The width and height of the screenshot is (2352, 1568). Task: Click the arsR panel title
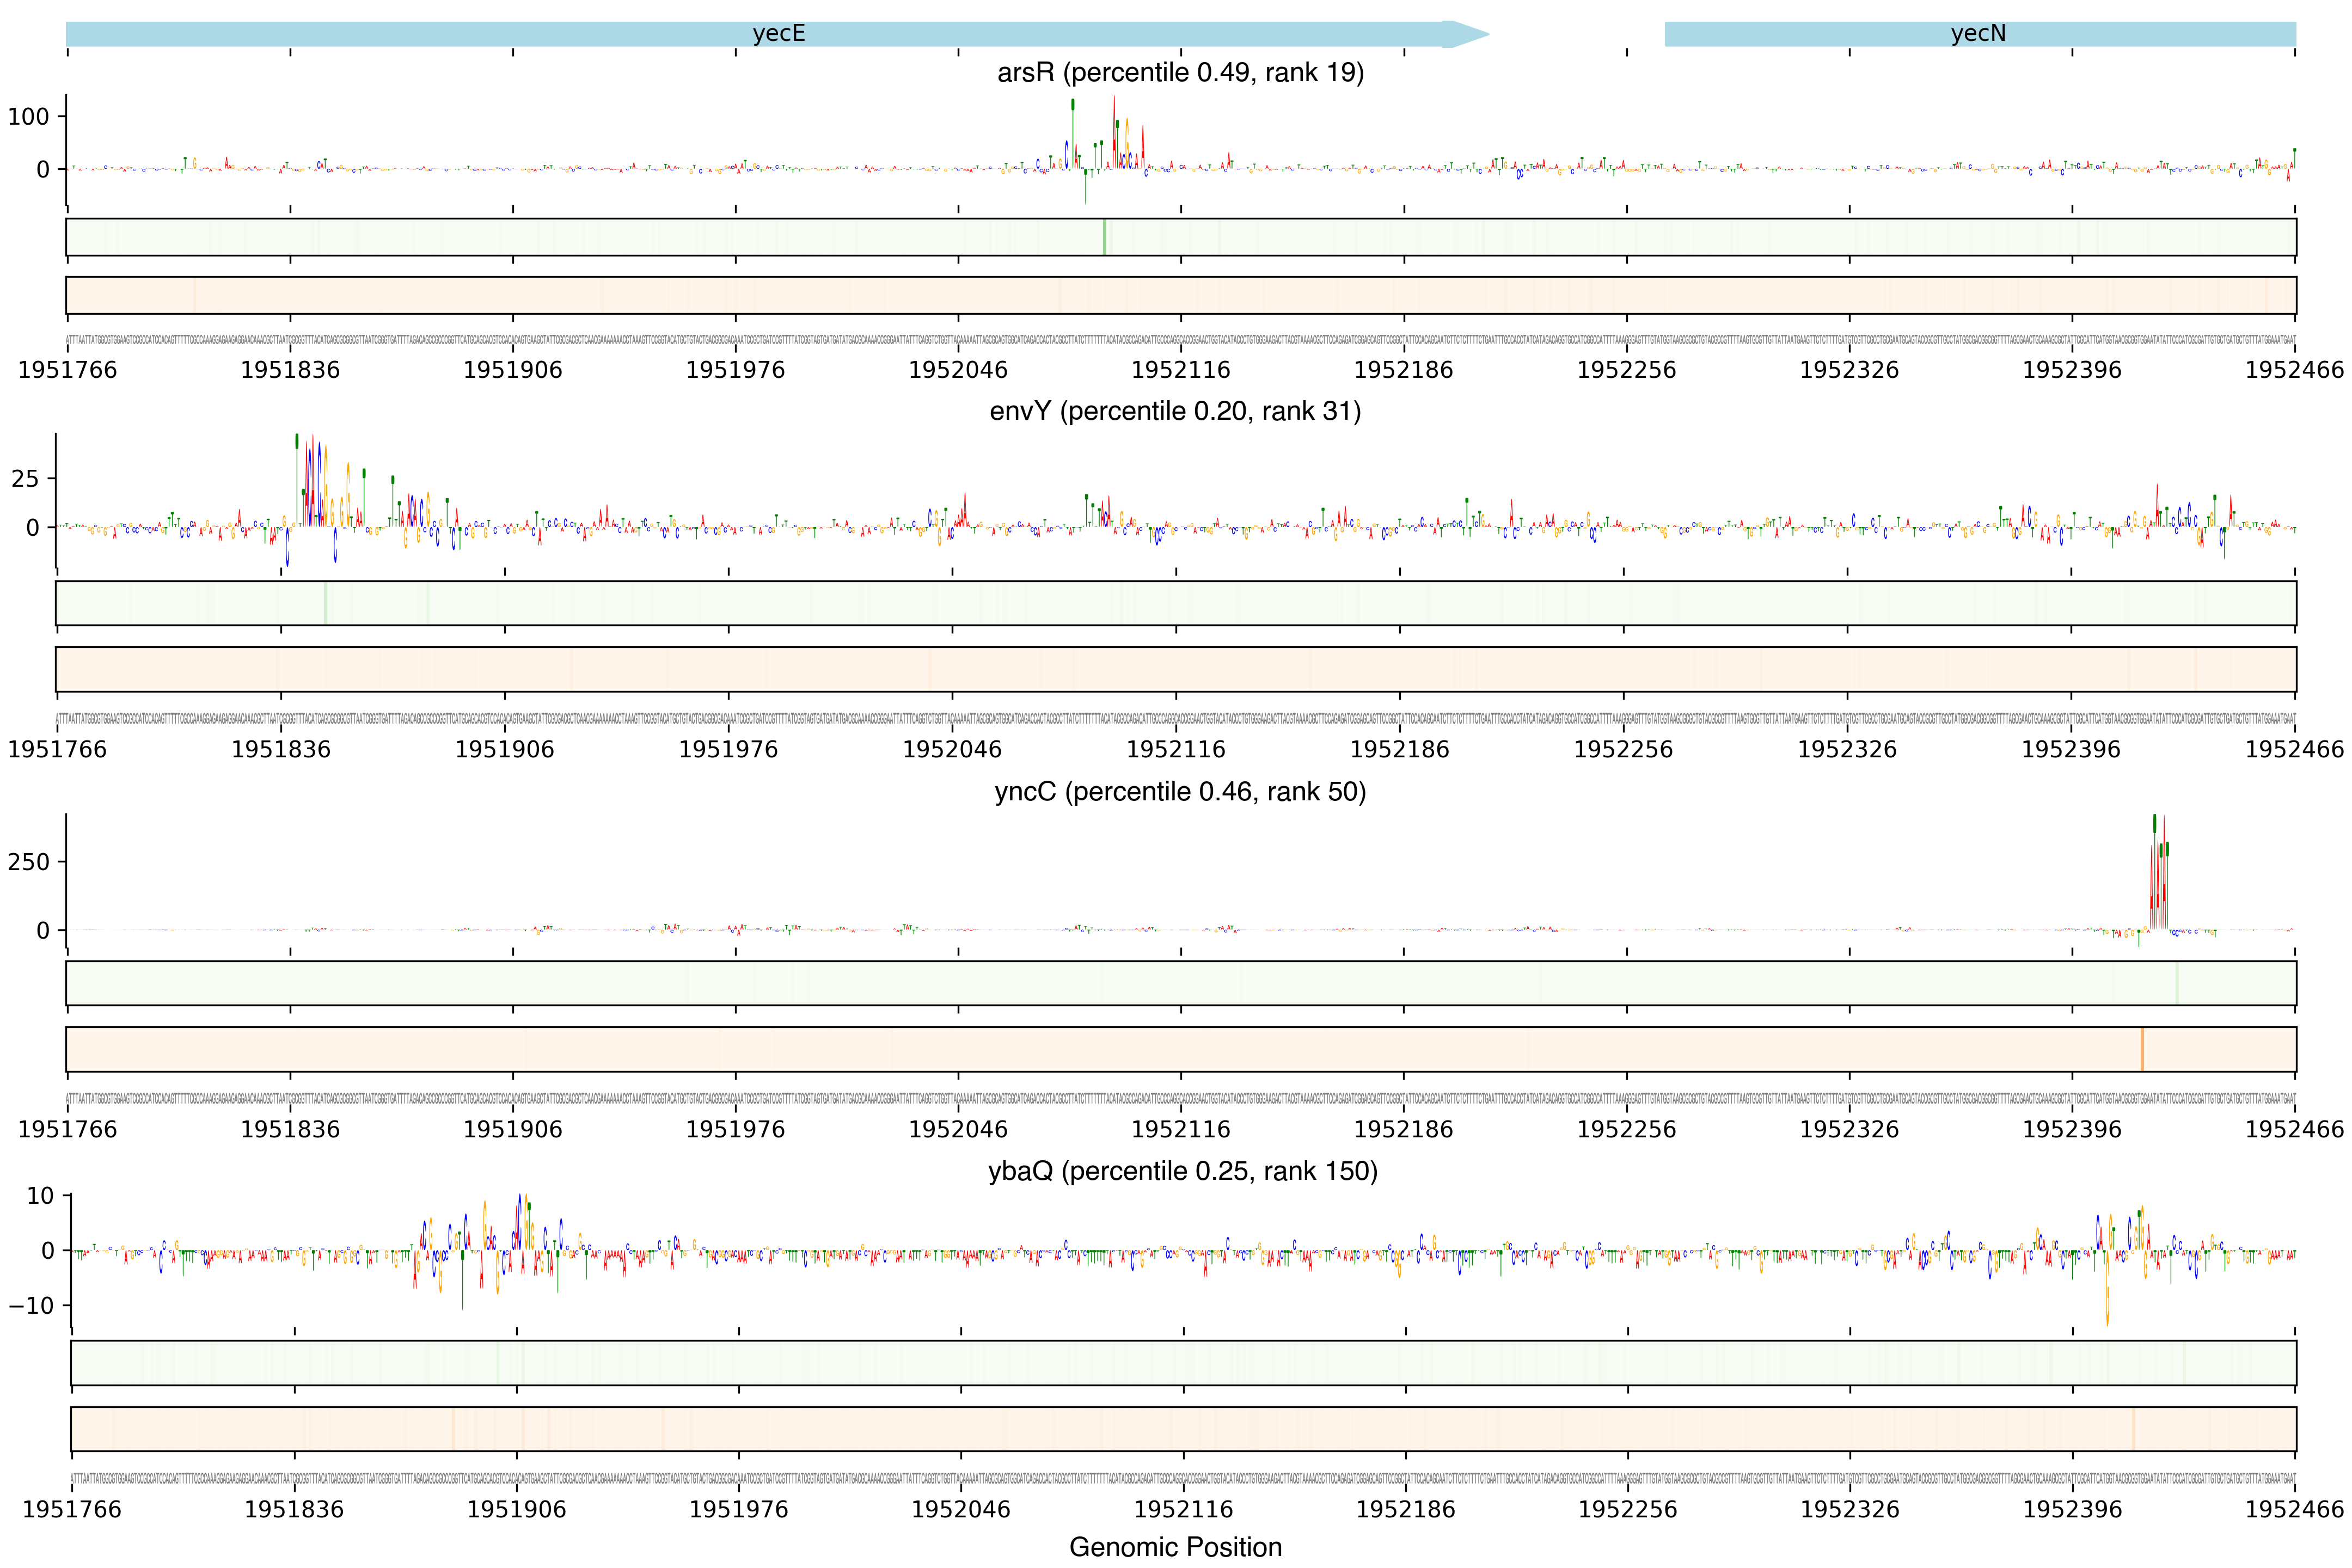[x=1180, y=72]
